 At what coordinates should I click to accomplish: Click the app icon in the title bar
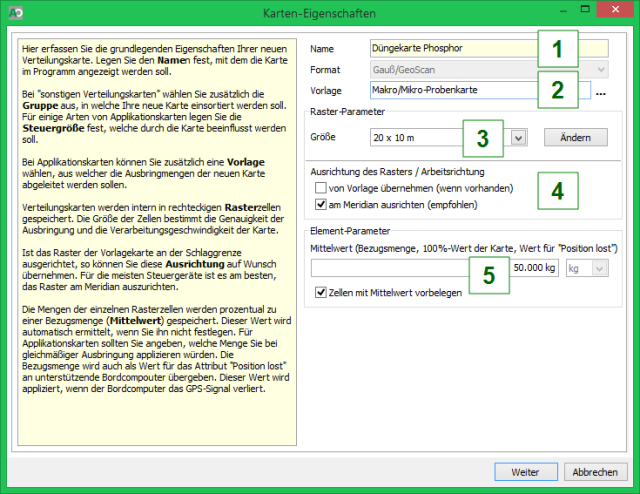[x=14, y=14]
